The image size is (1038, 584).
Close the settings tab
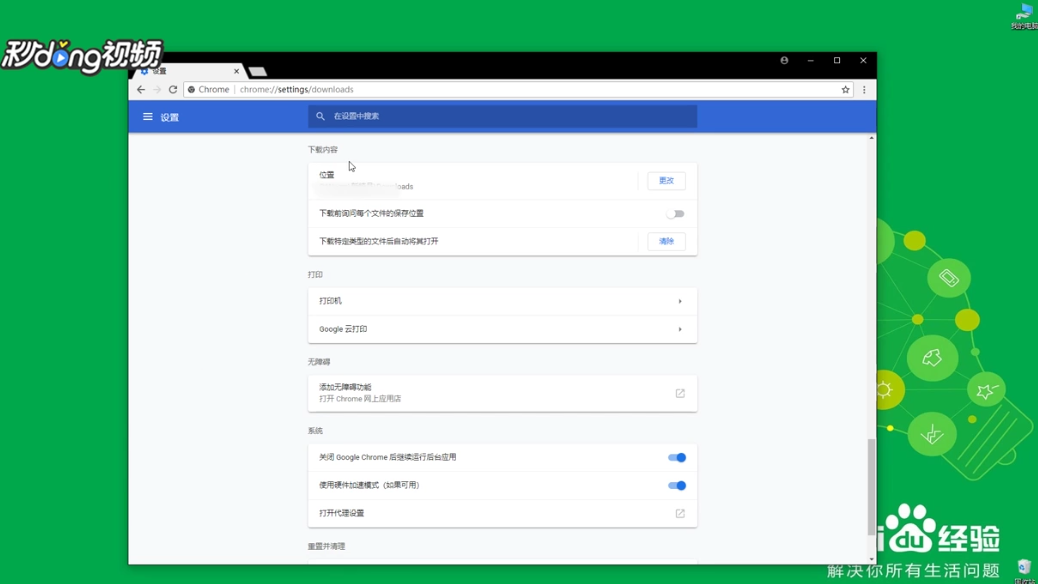236,71
